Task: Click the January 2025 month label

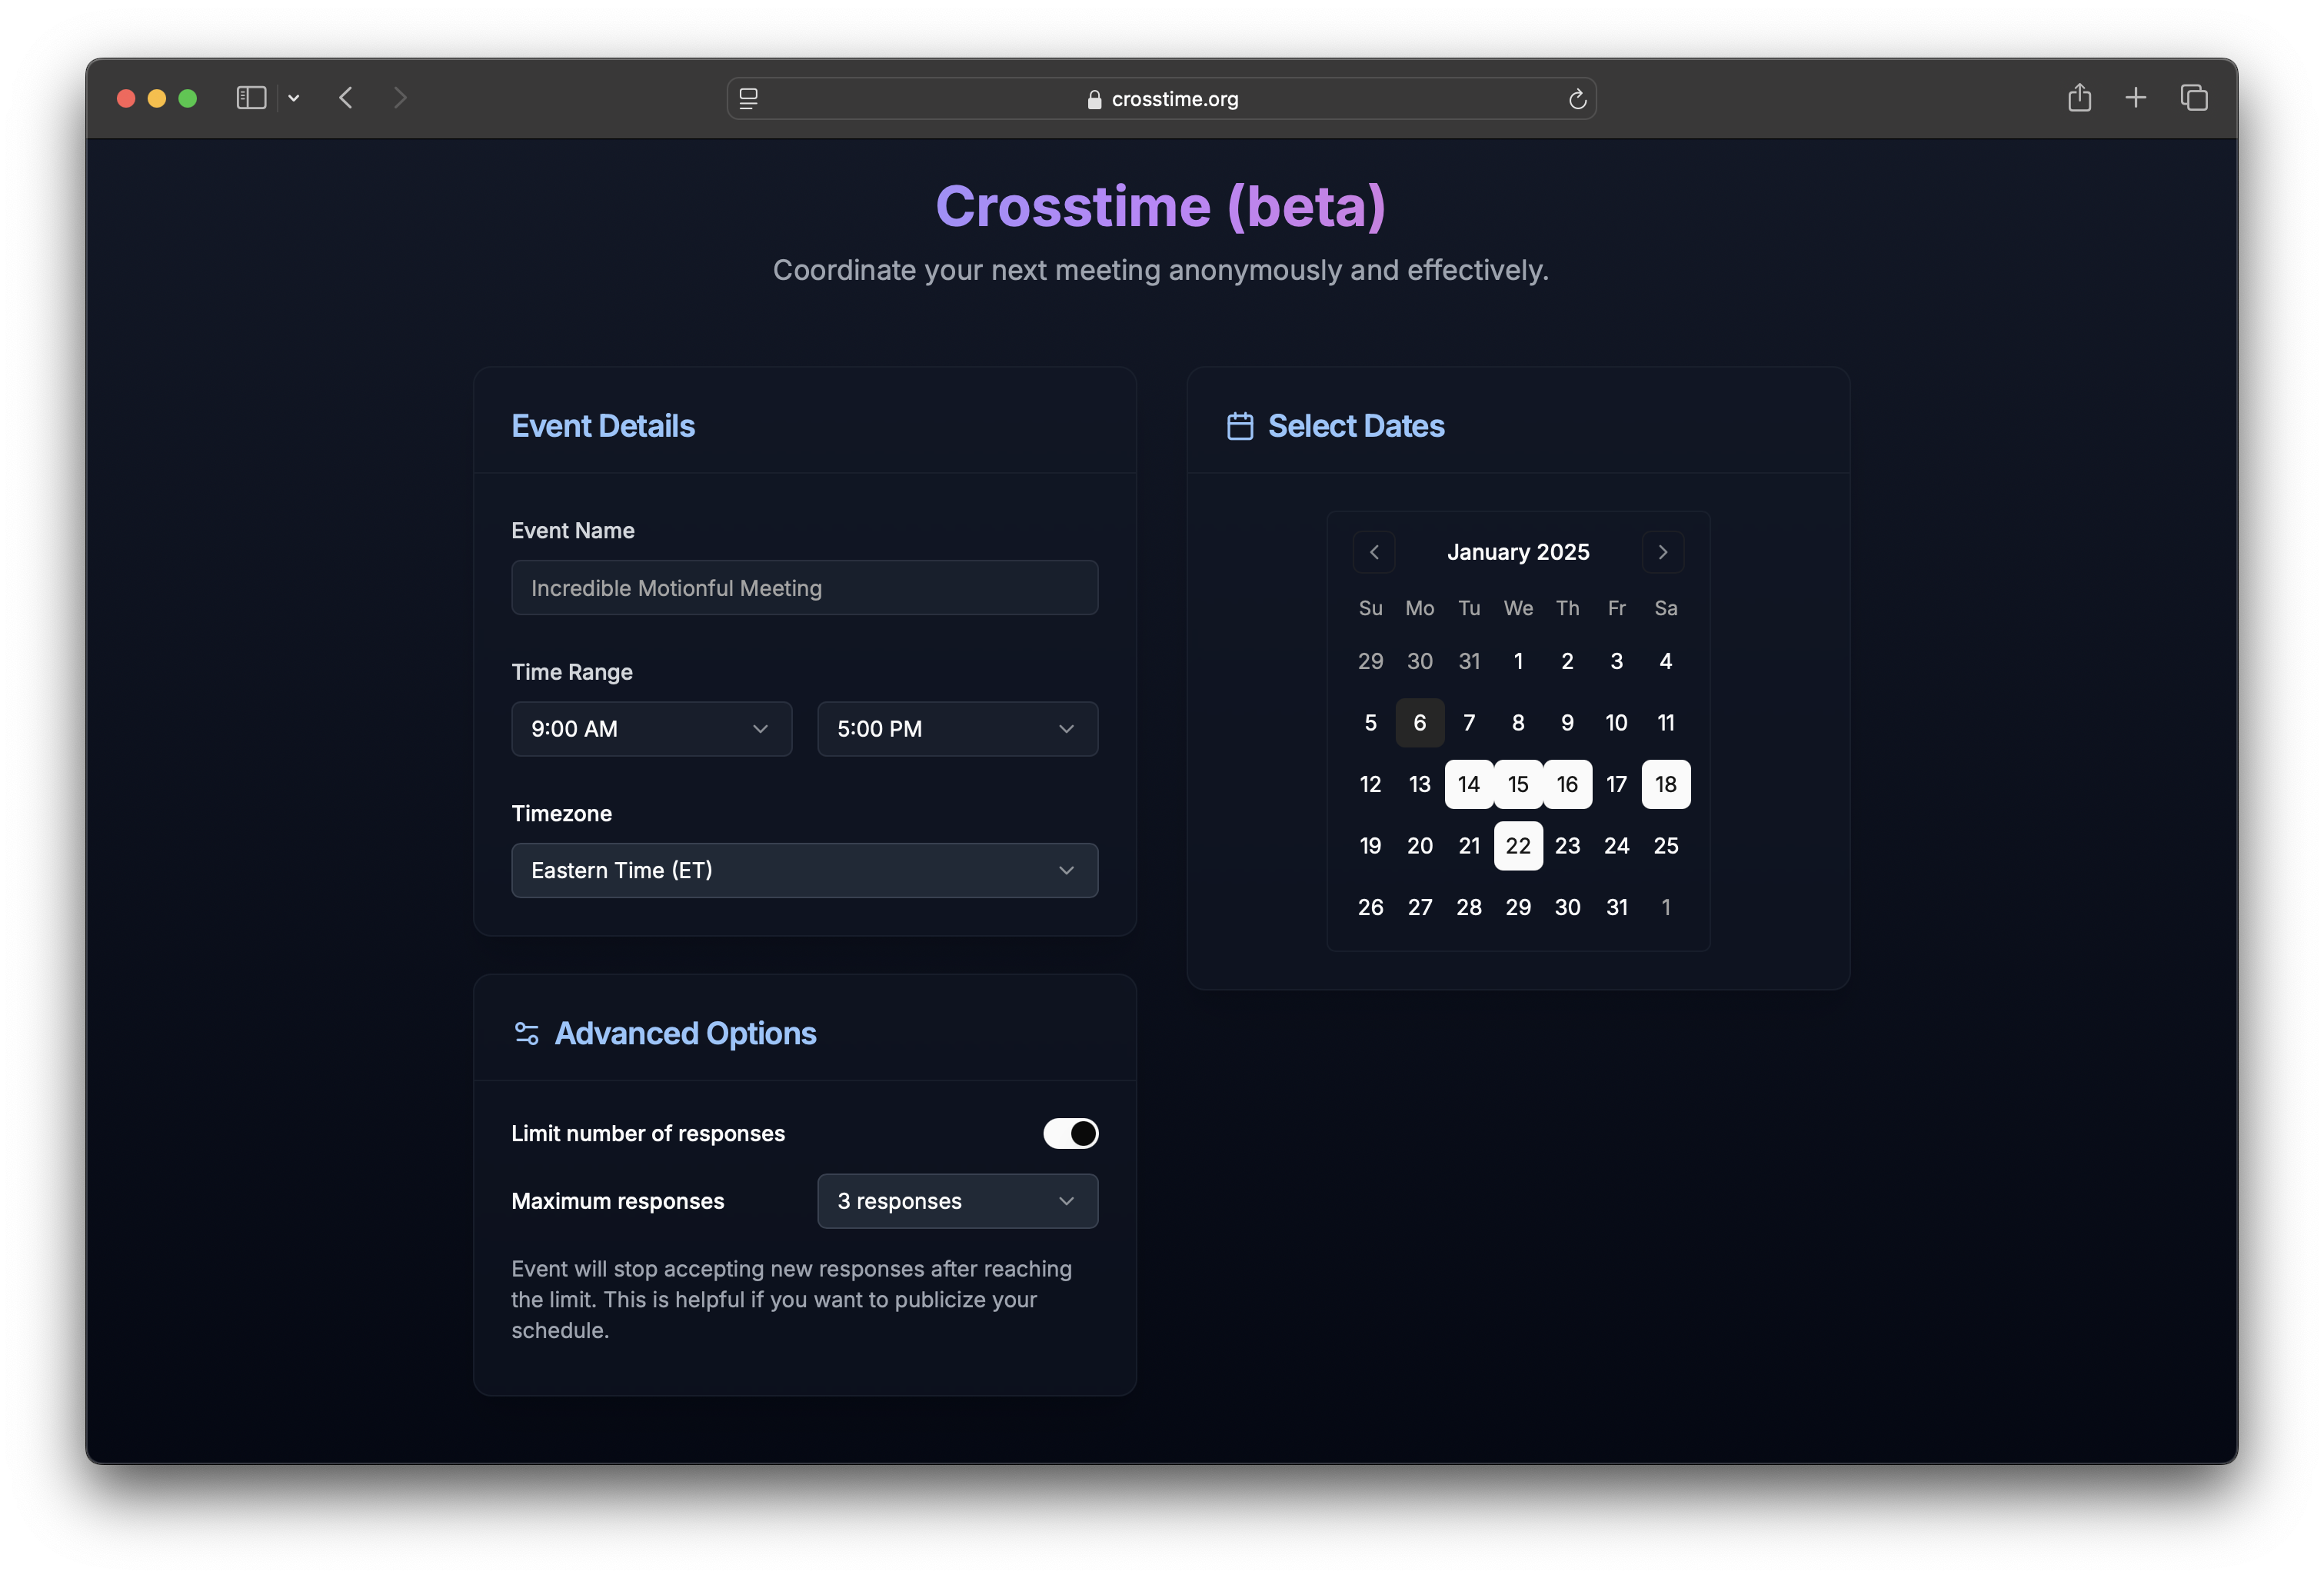Action: [1518, 552]
